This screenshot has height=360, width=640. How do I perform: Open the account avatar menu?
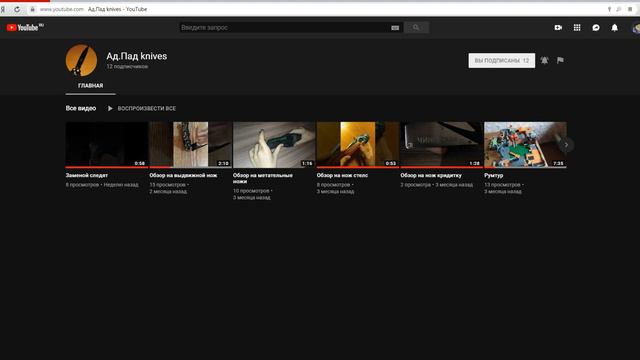pos(636,28)
